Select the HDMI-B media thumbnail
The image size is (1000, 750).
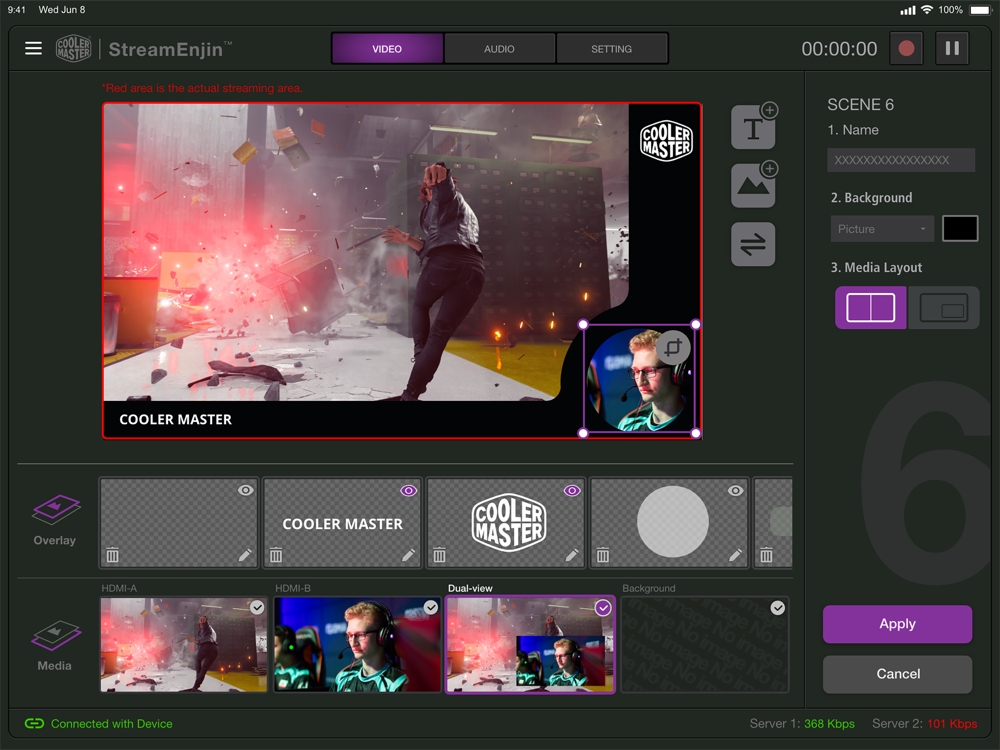(x=357, y=645)
